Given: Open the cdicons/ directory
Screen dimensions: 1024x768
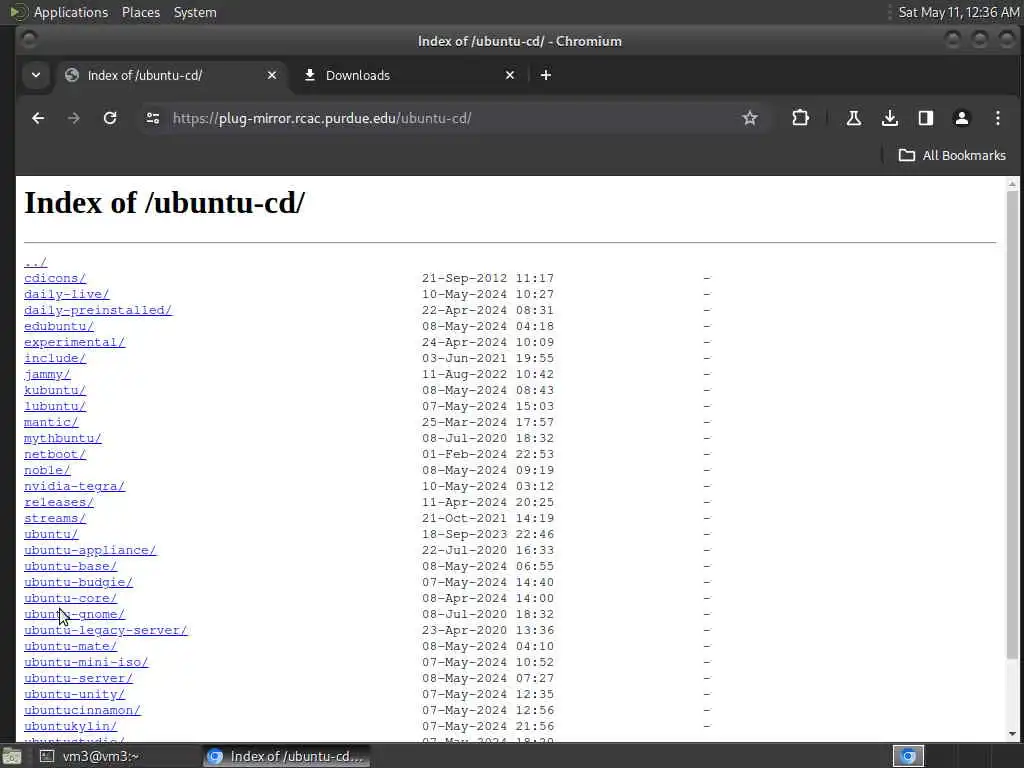Looking at the screenshot, I should click(55, 278).
